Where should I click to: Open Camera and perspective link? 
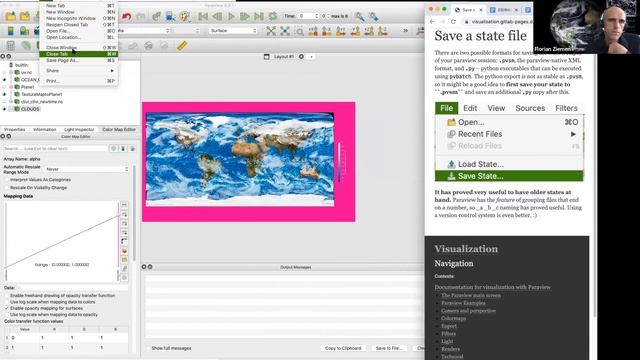pos(468,311)
